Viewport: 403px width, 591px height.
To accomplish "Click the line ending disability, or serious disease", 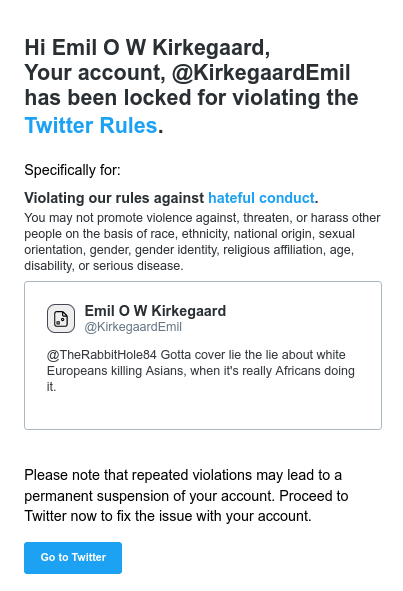I will click(x=104, y=266).
